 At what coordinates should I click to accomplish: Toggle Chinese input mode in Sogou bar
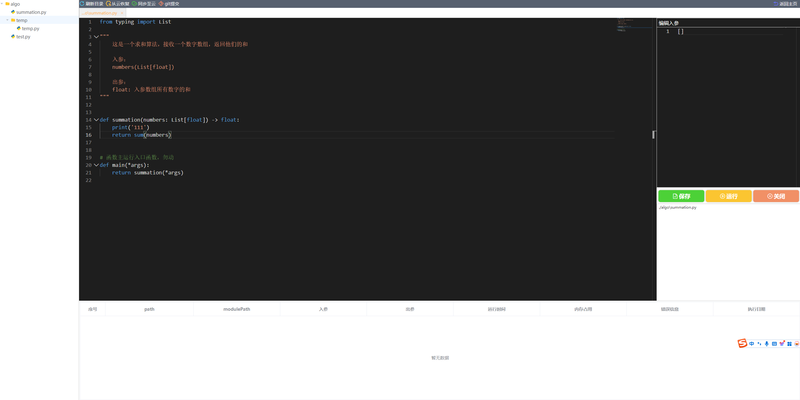pos(752,344)
